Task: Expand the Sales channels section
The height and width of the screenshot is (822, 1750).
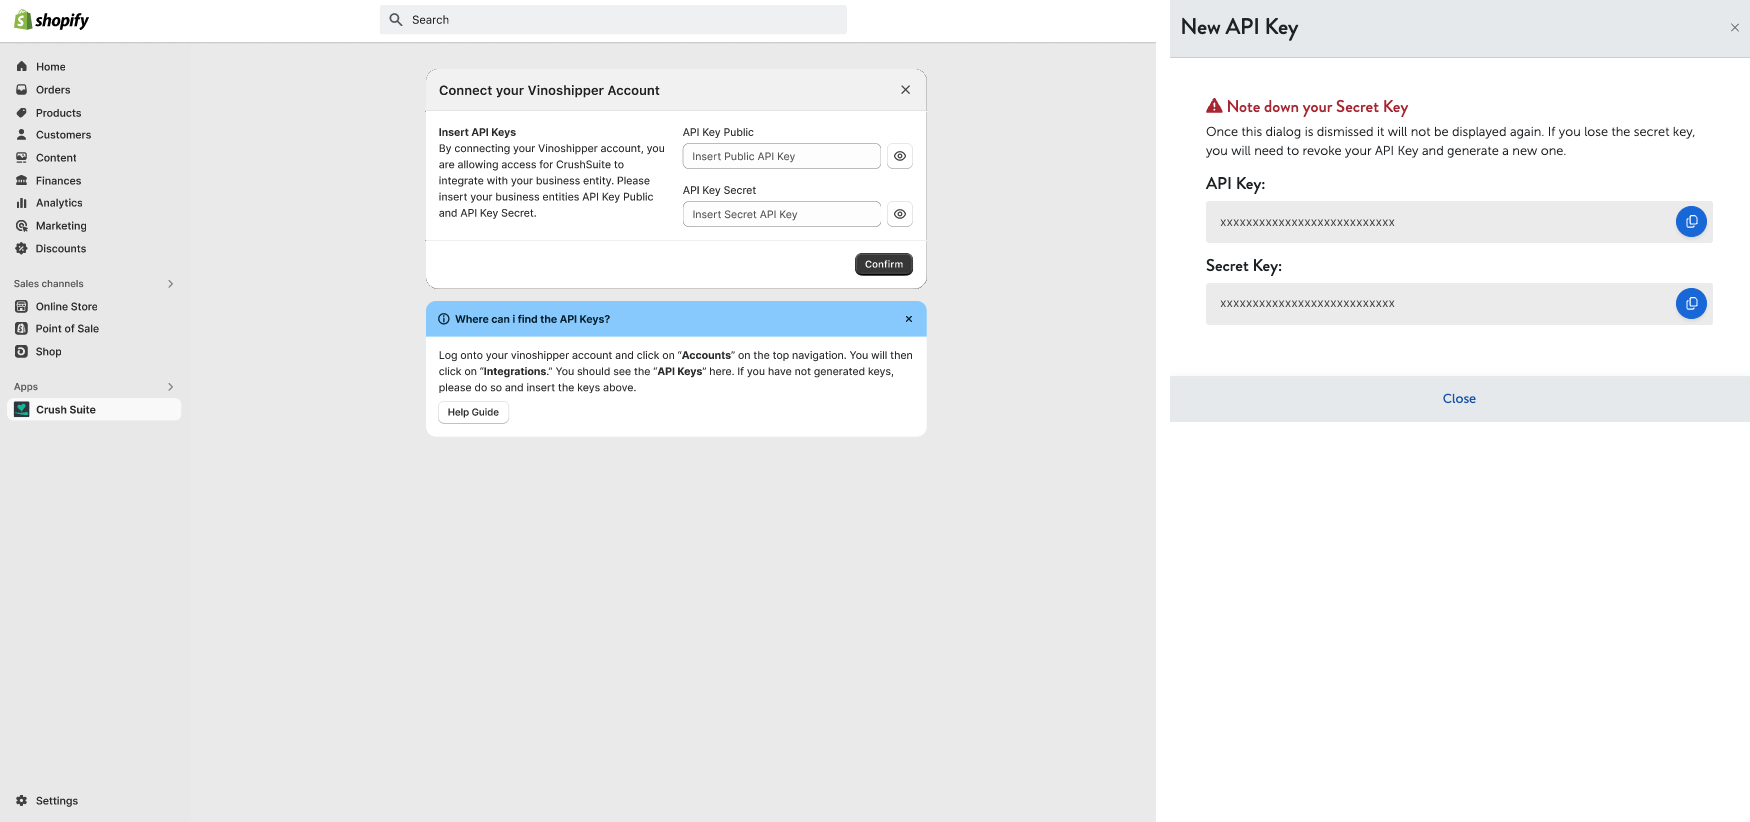Action: [x=171, y=284]
